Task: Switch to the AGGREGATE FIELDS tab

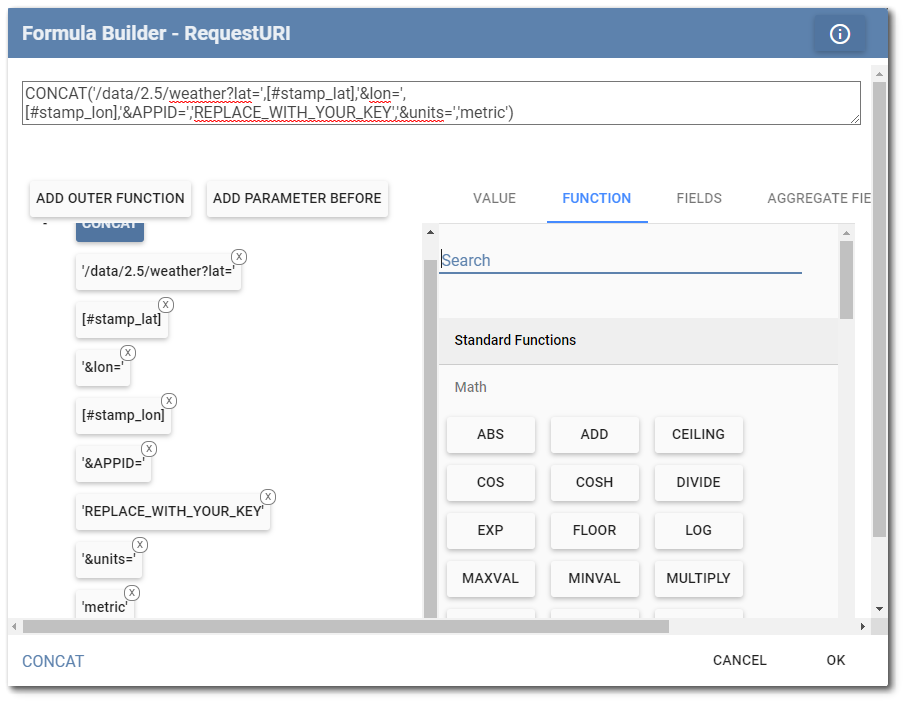Action: click(x=822, y=198)
